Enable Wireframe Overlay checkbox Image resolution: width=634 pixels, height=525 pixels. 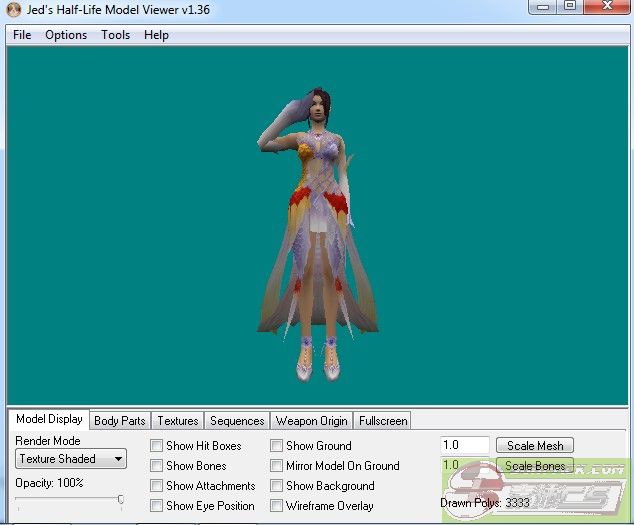click(x=277, y=506)
